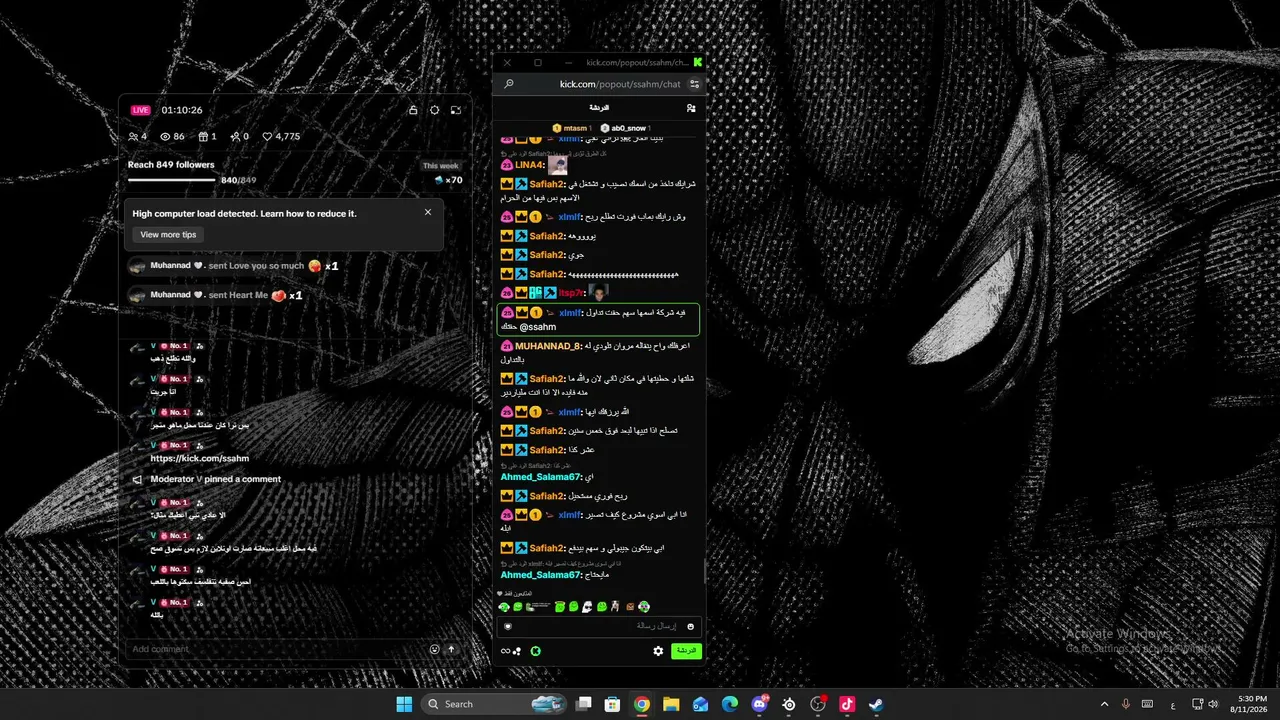Click ab0_snow top gifter badge
This screenshot has width=1280, height=720.
click(625, 128)
